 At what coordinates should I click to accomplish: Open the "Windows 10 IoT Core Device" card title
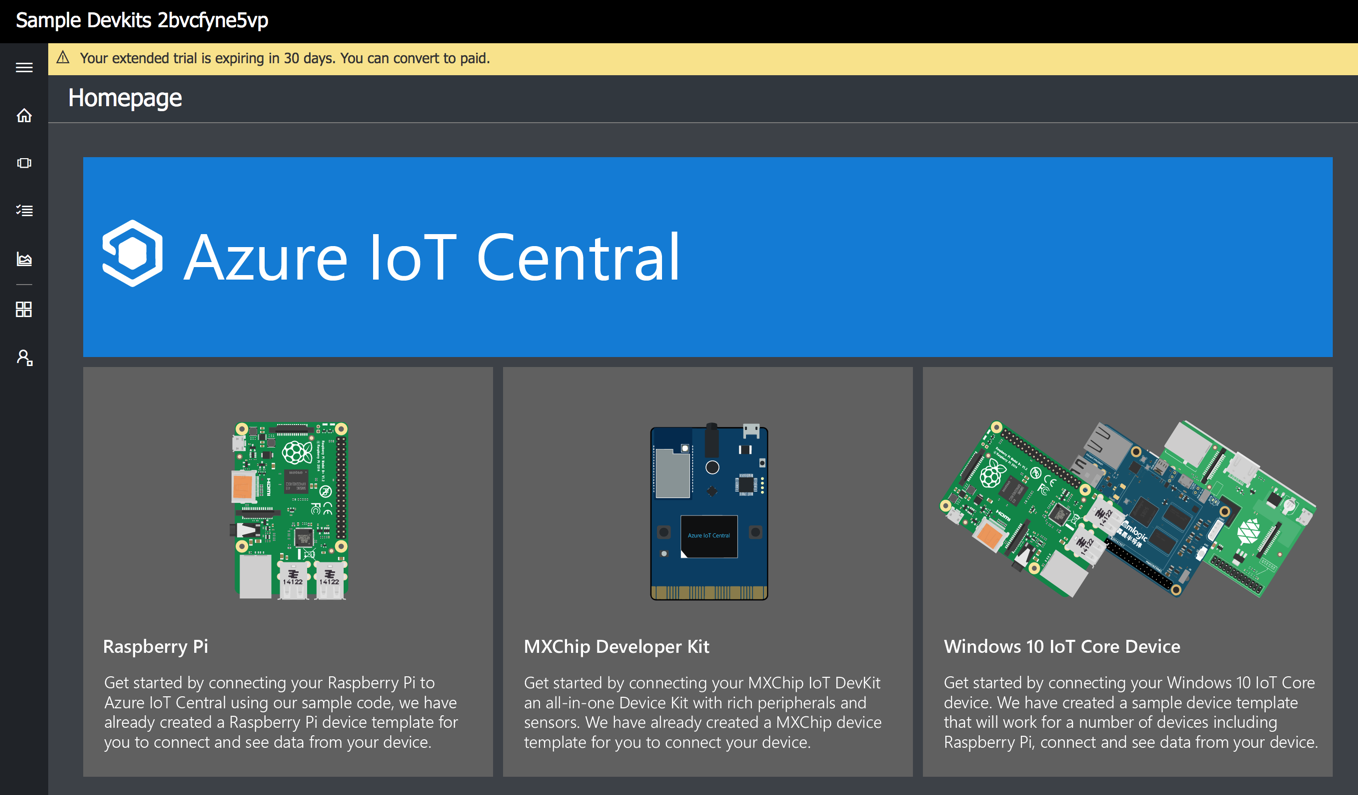pos(1062,647)
